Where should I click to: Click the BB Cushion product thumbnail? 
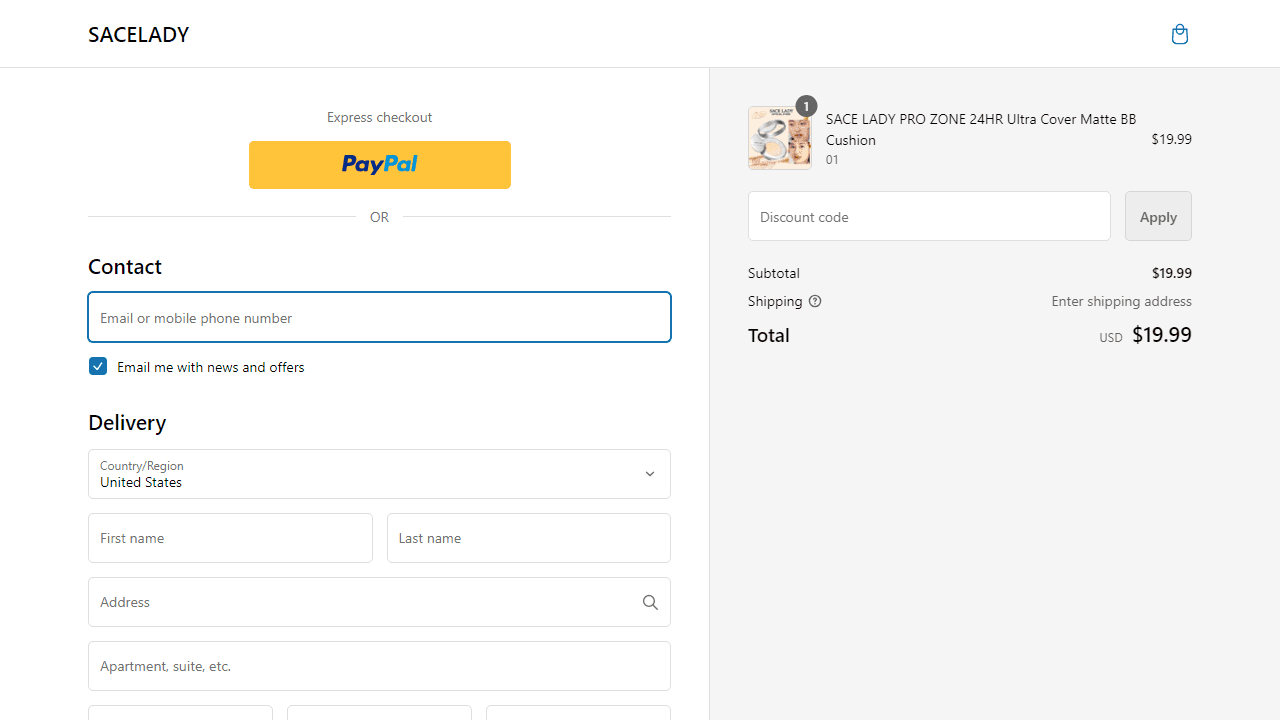780,138
